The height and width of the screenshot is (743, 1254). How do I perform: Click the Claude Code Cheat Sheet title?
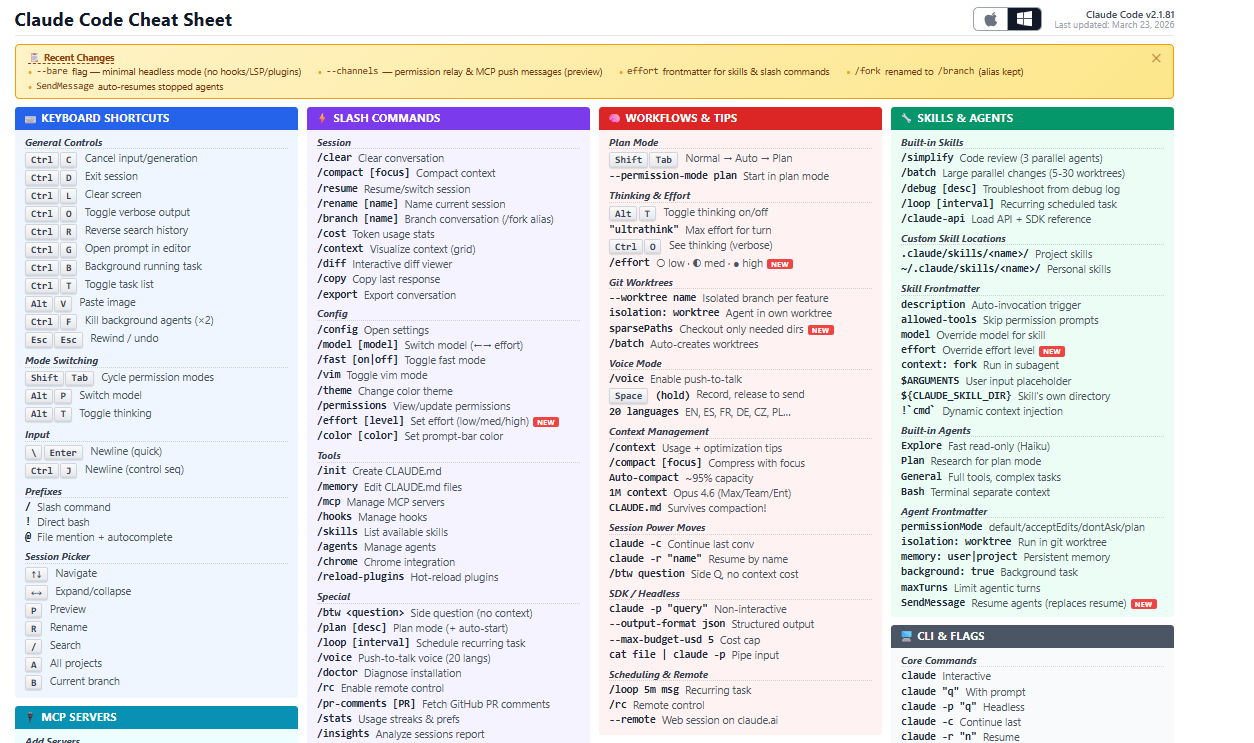pyautogui.click(x=123, y=20)
